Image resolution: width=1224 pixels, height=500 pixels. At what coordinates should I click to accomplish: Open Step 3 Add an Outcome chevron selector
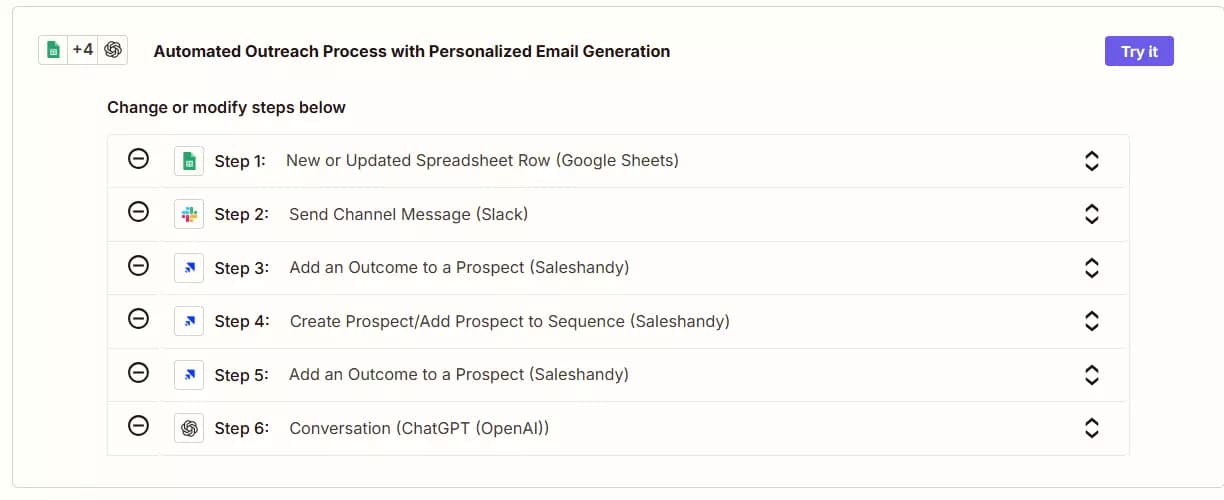(x=1092, y=268)
